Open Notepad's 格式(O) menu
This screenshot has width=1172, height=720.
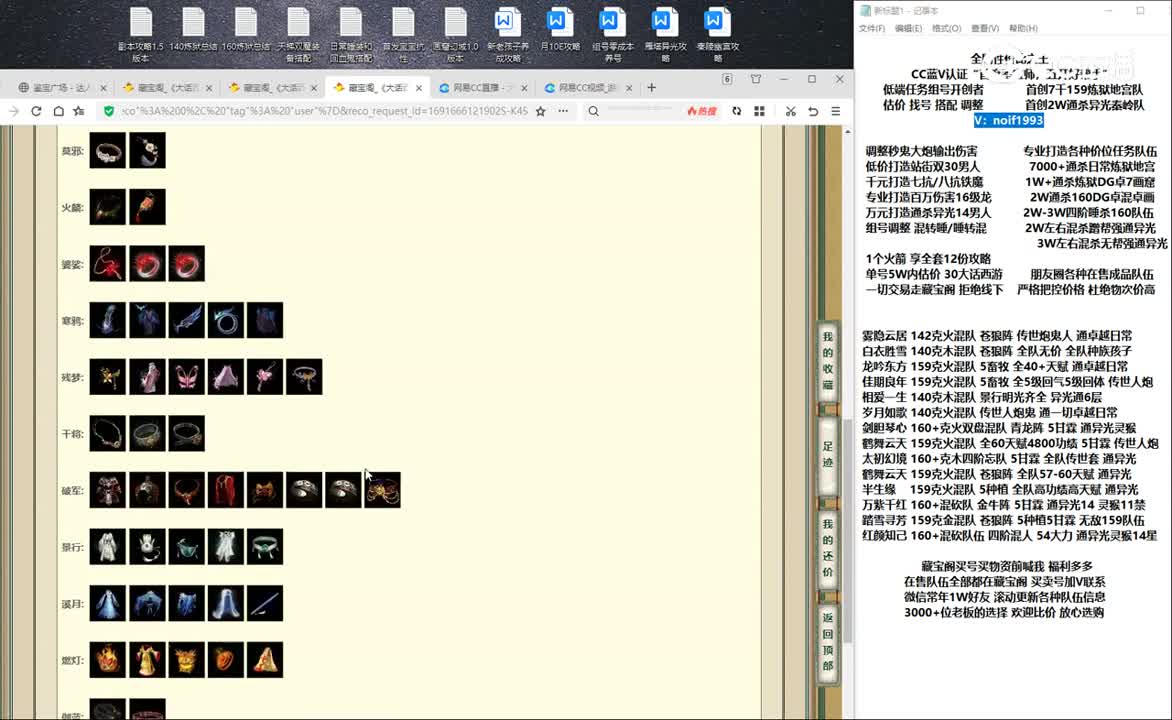[x=946, y=28]
